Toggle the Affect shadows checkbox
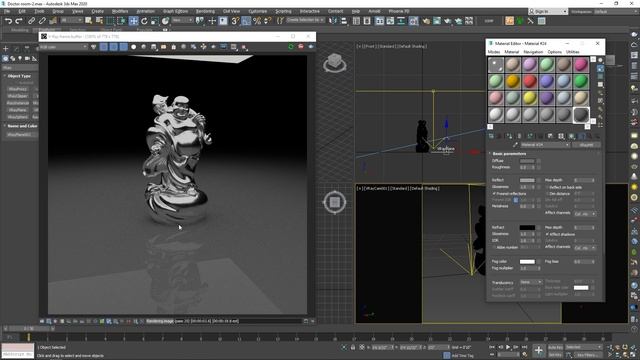 click(x=547, y=234)
